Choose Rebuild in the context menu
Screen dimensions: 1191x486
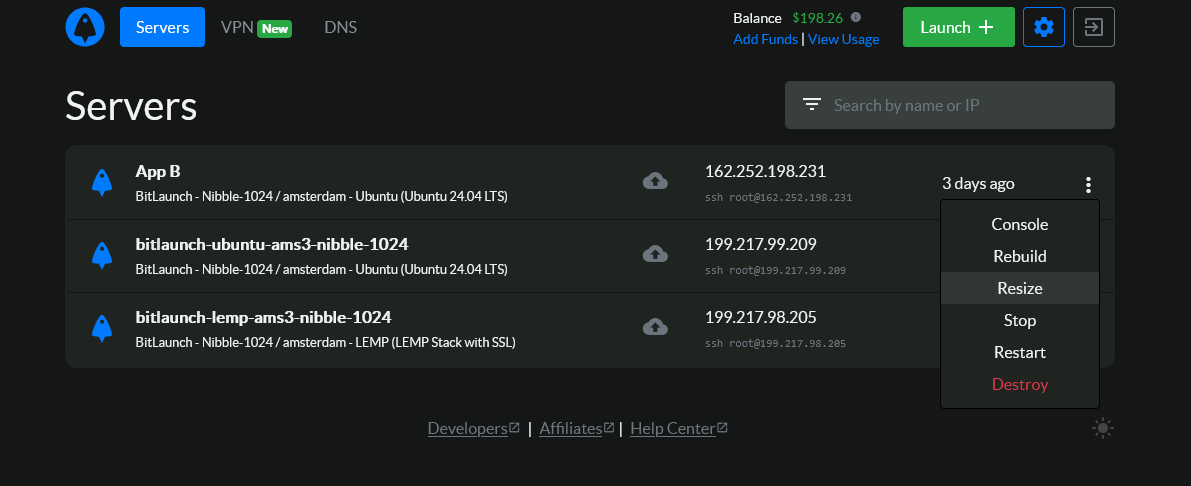(1019, 256)
